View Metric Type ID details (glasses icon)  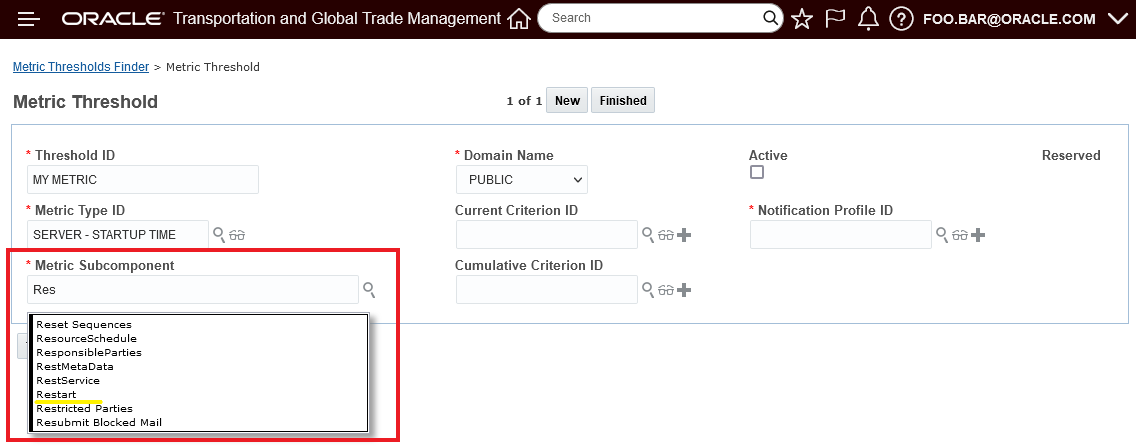click(237, 235)
